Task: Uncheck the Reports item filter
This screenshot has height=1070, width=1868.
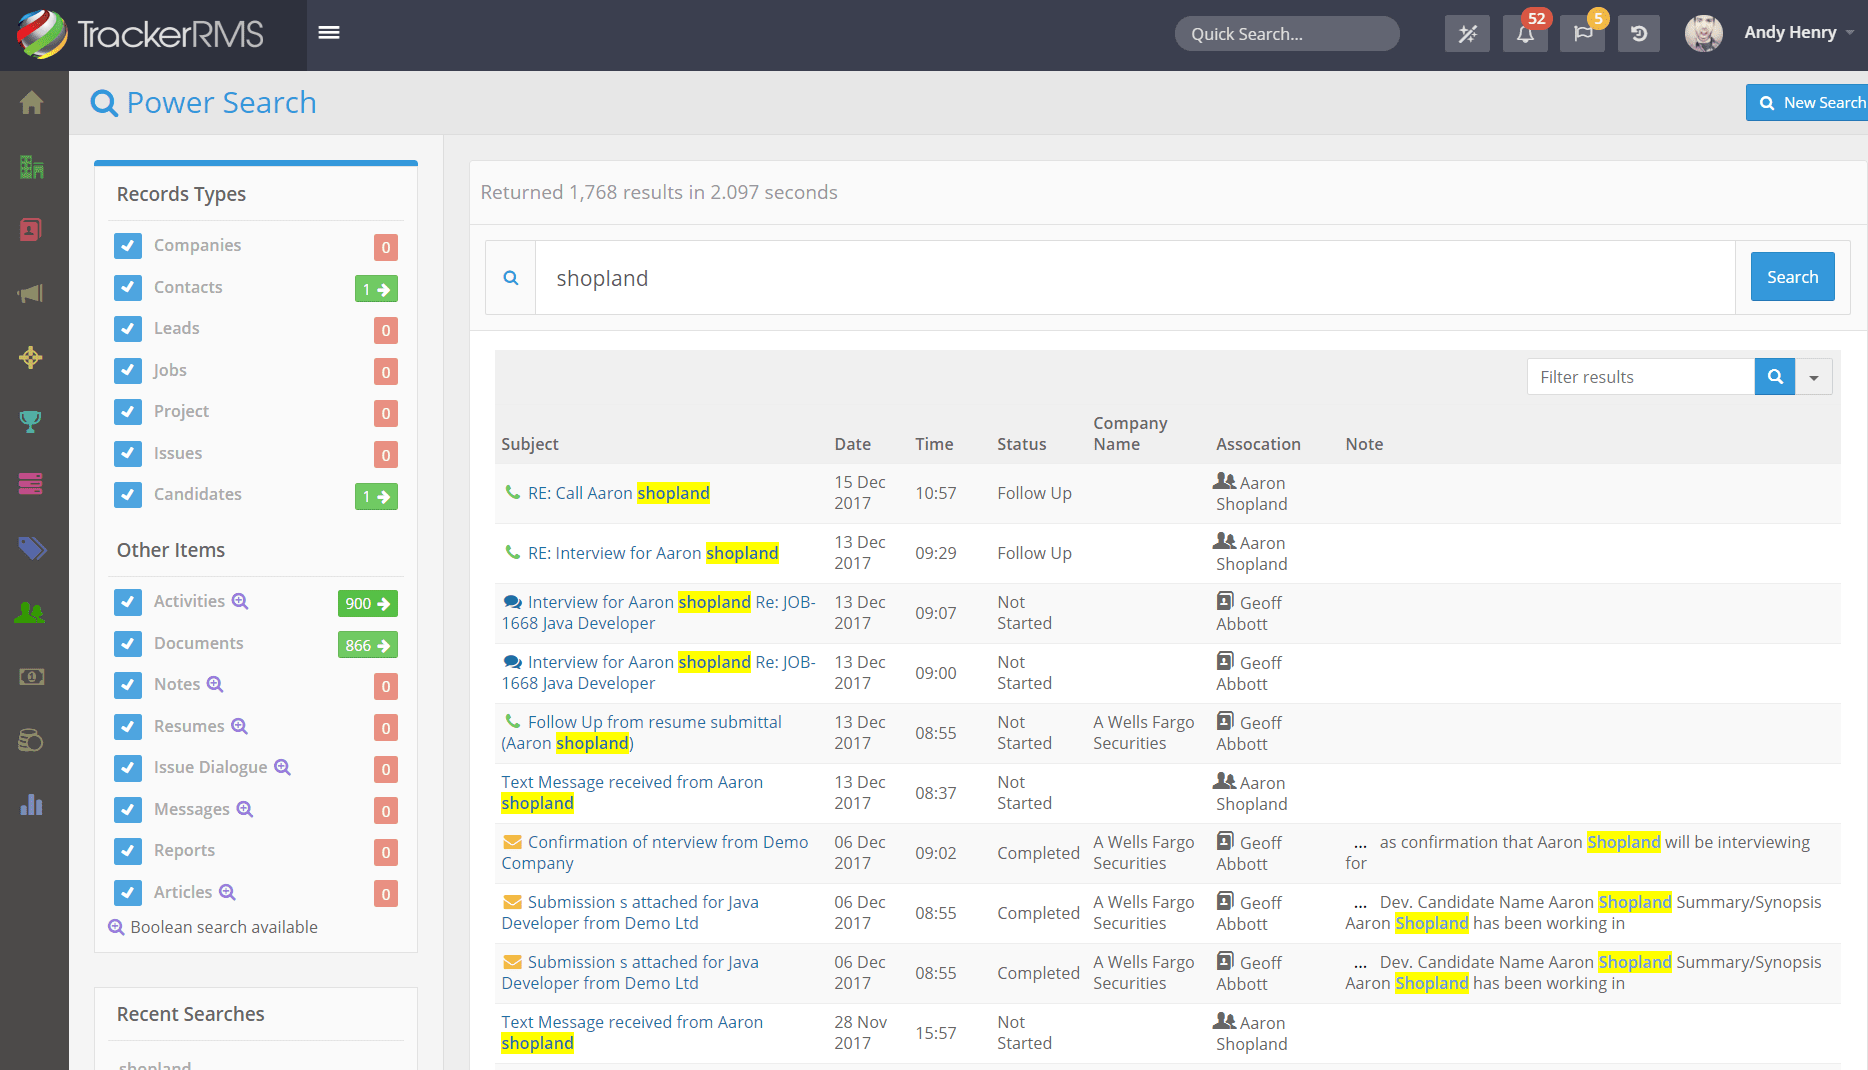Action: tap(128, 851)
